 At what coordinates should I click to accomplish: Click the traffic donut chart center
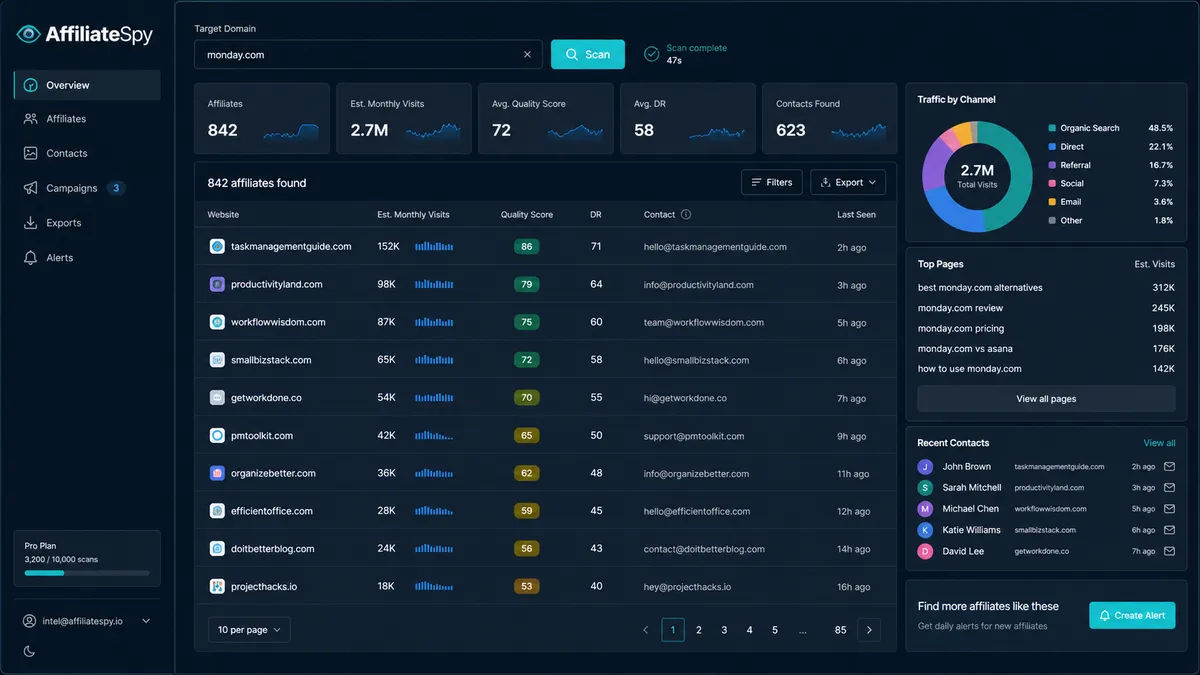[977, 176]
